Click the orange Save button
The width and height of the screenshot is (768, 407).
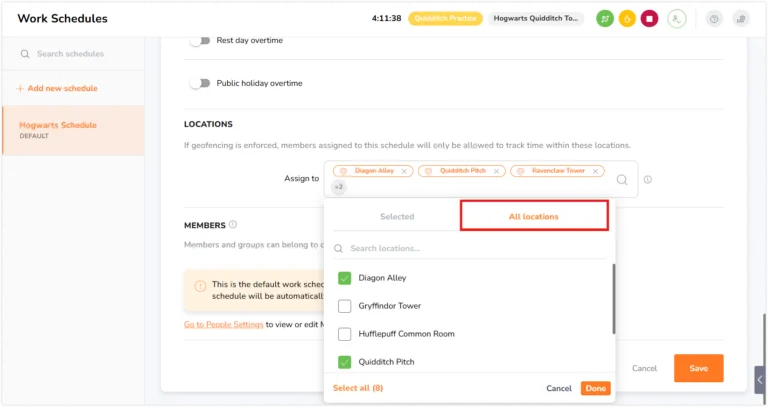click(698, 368)
